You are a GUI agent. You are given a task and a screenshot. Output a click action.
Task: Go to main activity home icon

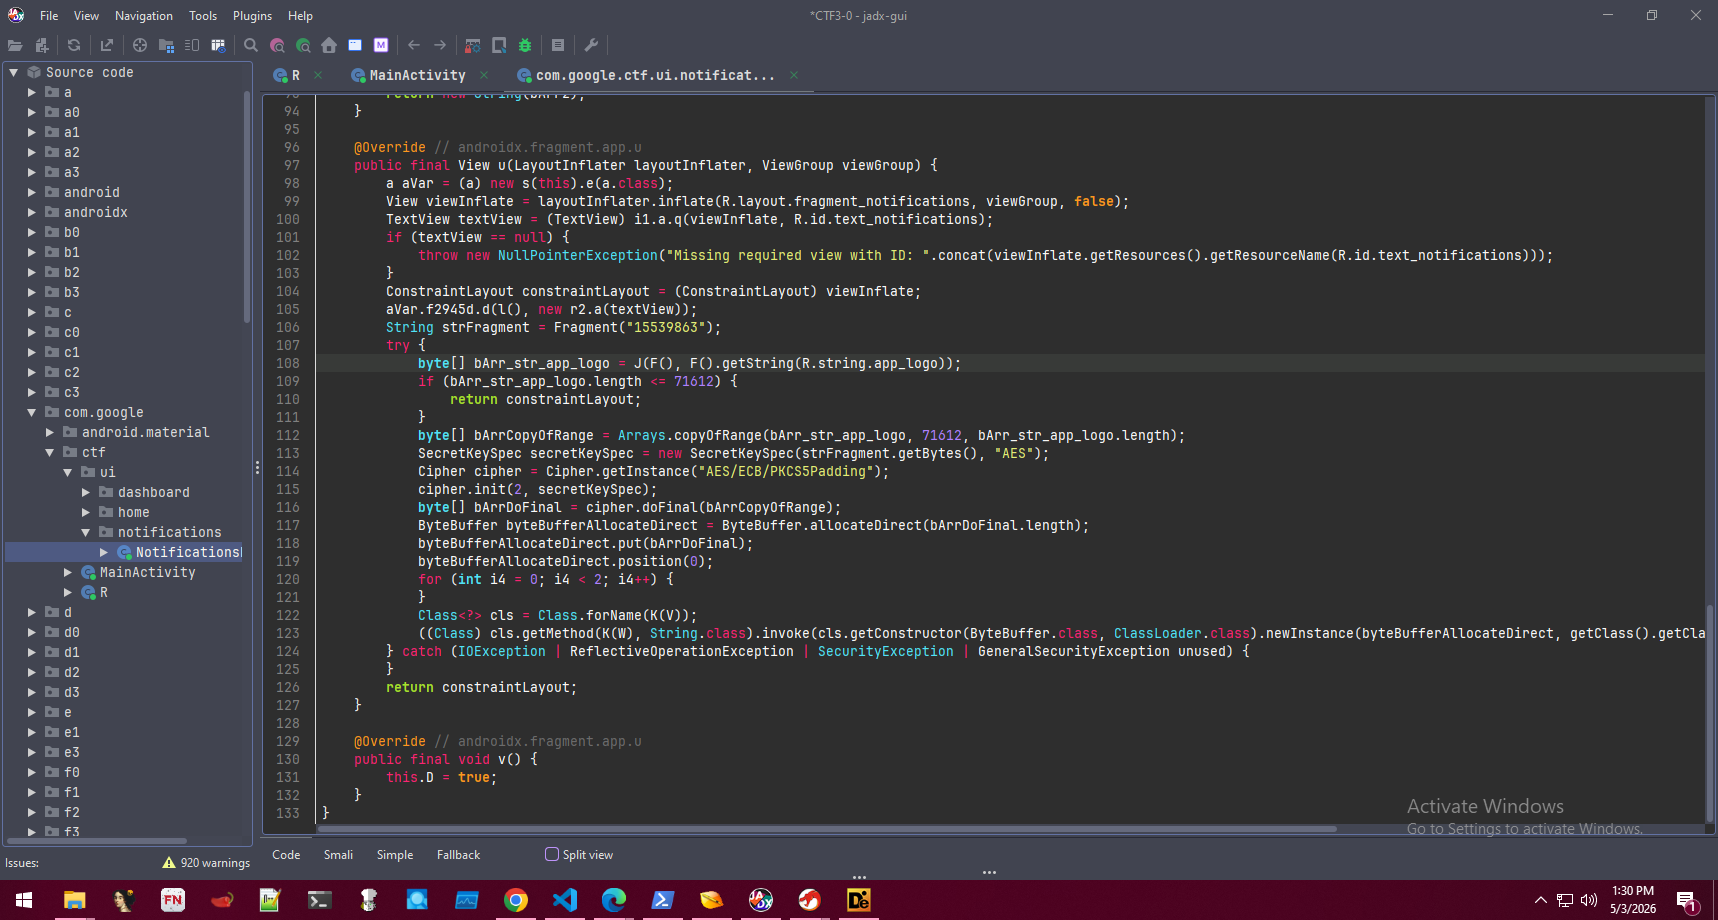pyautogui.click(x=329, y=45)
